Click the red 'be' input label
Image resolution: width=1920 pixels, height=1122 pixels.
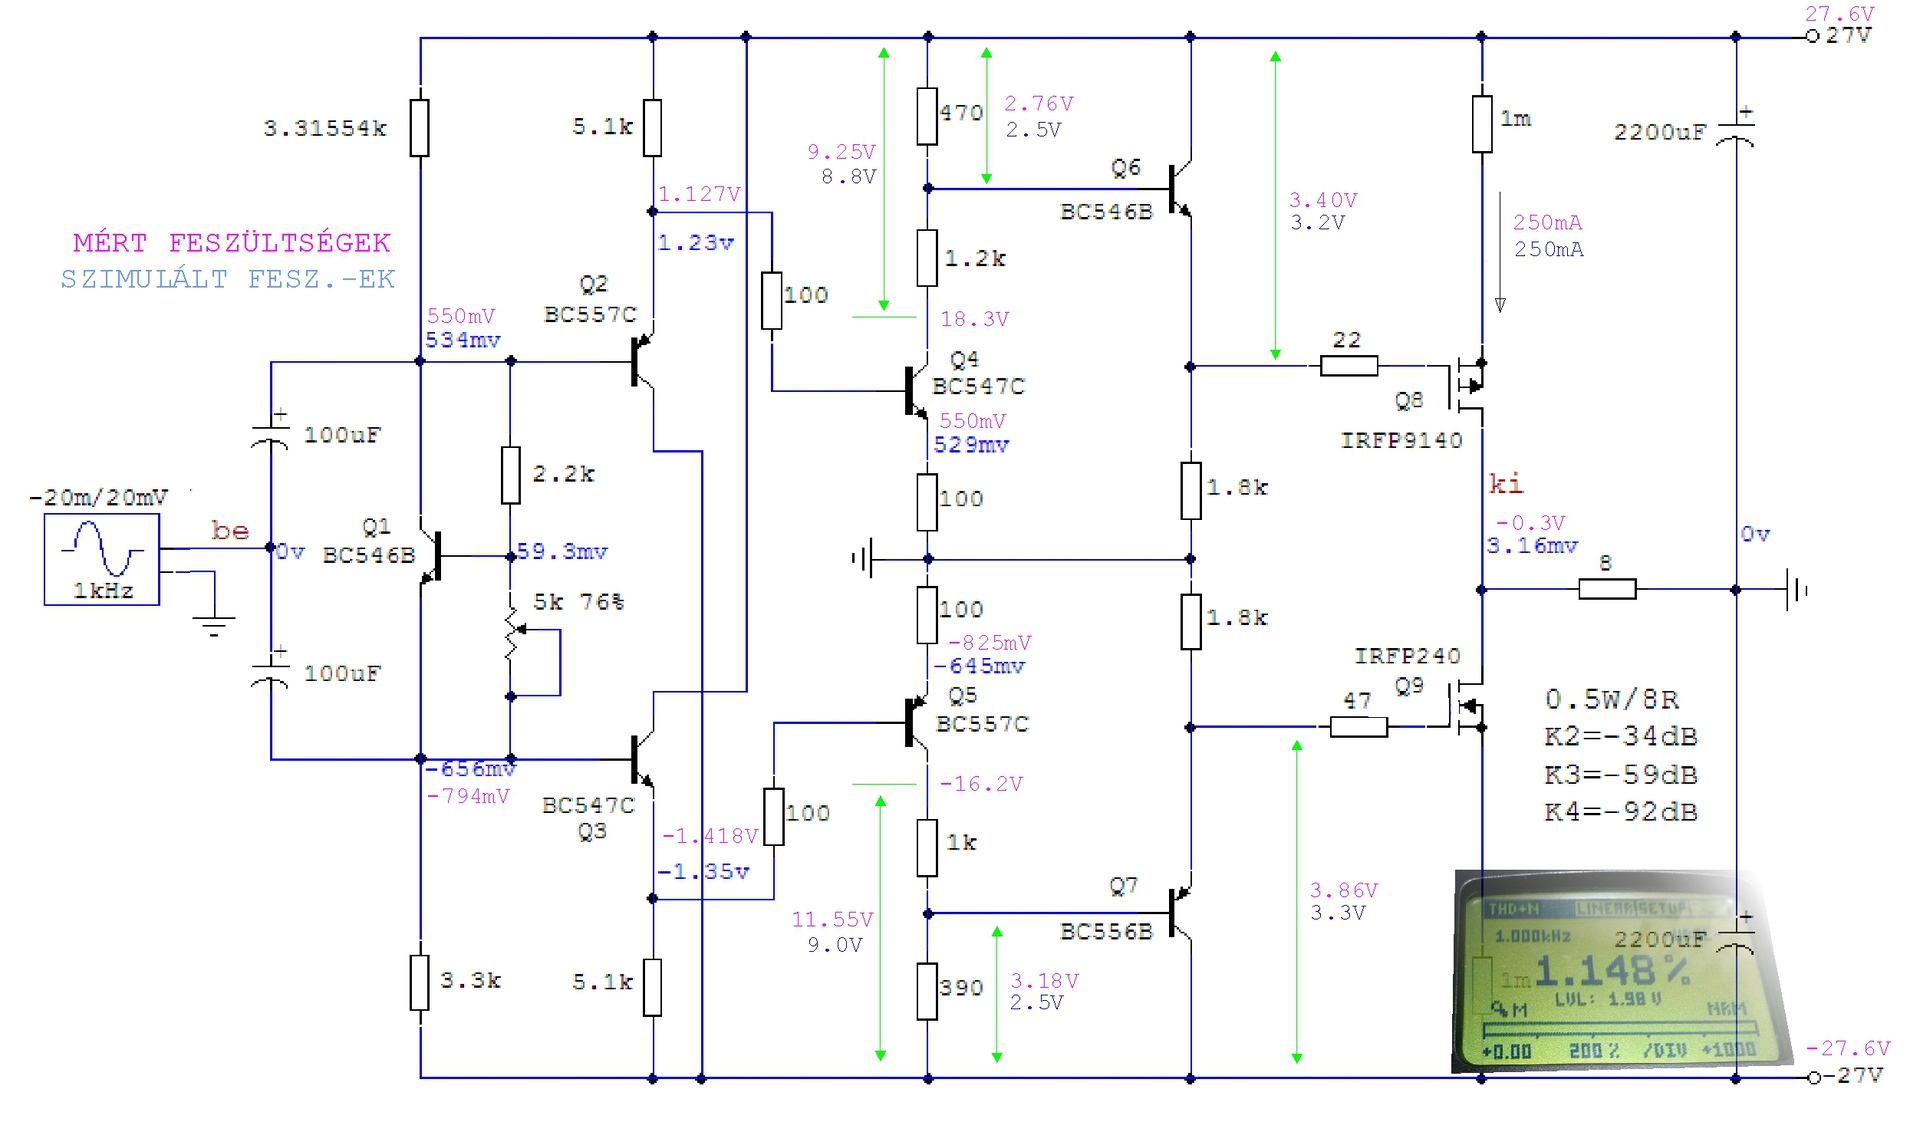pos(230,531)
